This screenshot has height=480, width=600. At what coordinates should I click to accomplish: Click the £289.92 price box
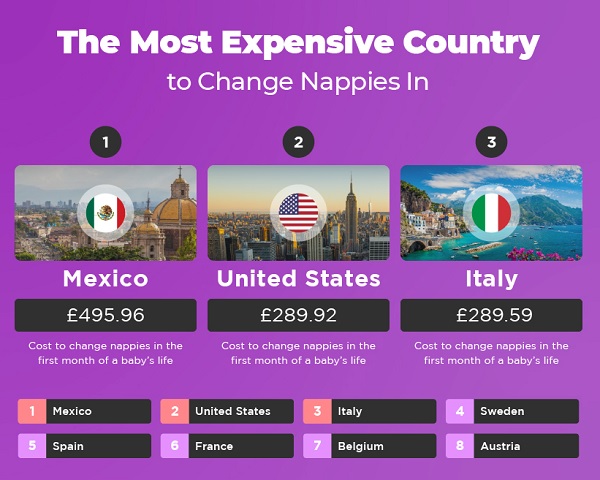(x=298, y=315)
